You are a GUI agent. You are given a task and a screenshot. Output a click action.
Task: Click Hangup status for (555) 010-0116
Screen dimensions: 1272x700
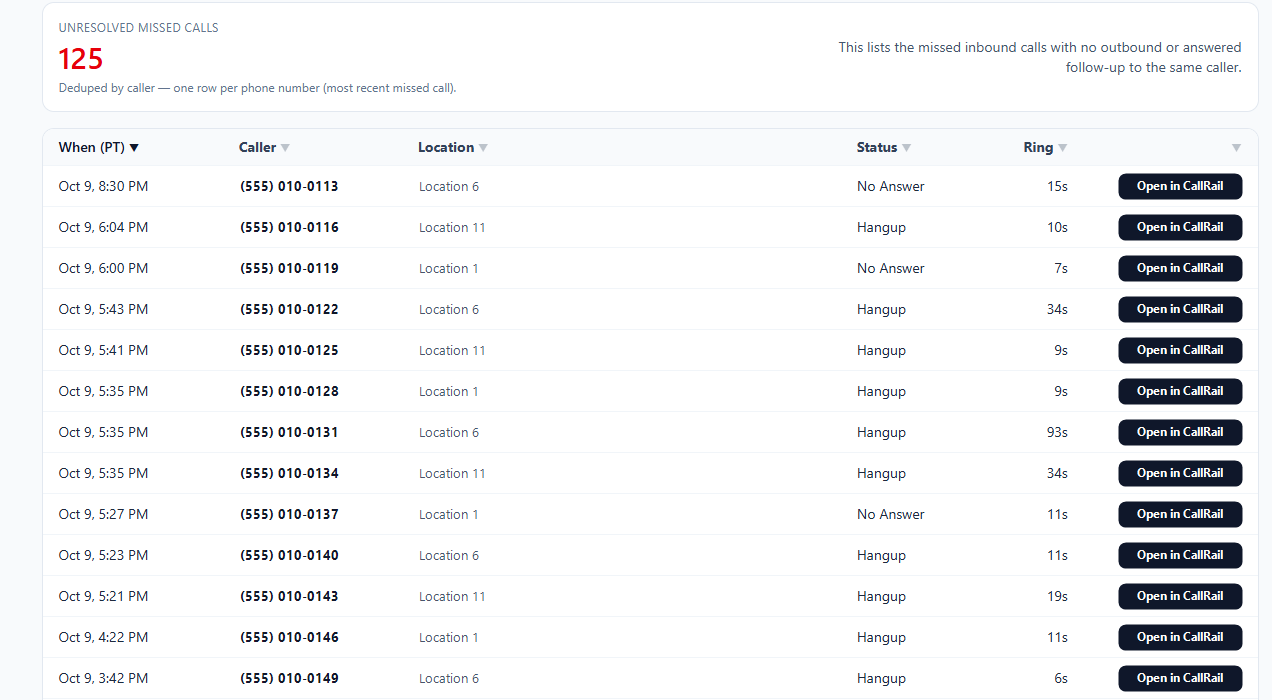coord(881,228)
